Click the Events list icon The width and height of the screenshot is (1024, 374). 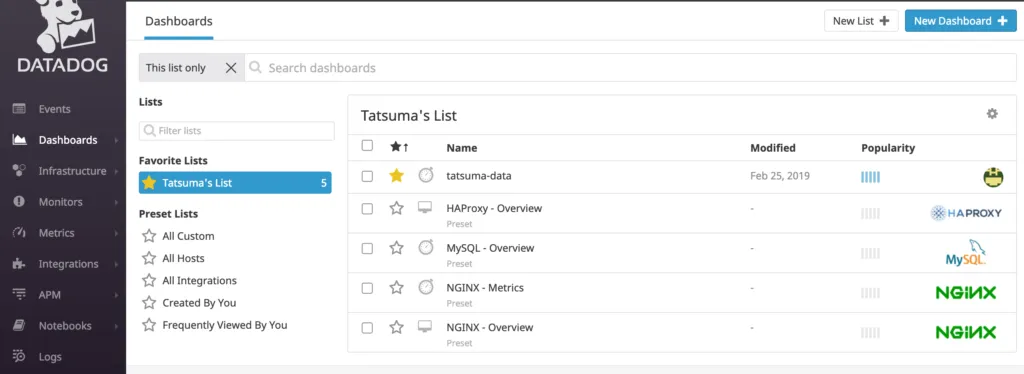[x=19, y=109]
